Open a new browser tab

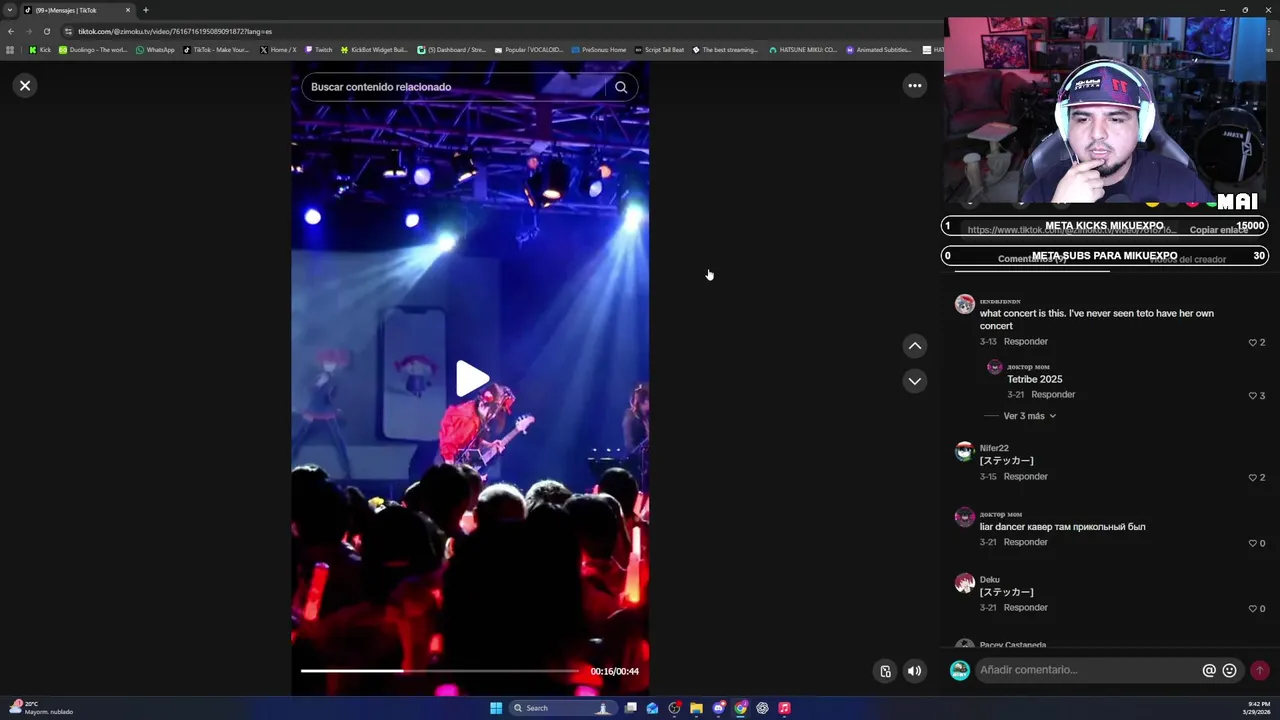tap(145, 10)
